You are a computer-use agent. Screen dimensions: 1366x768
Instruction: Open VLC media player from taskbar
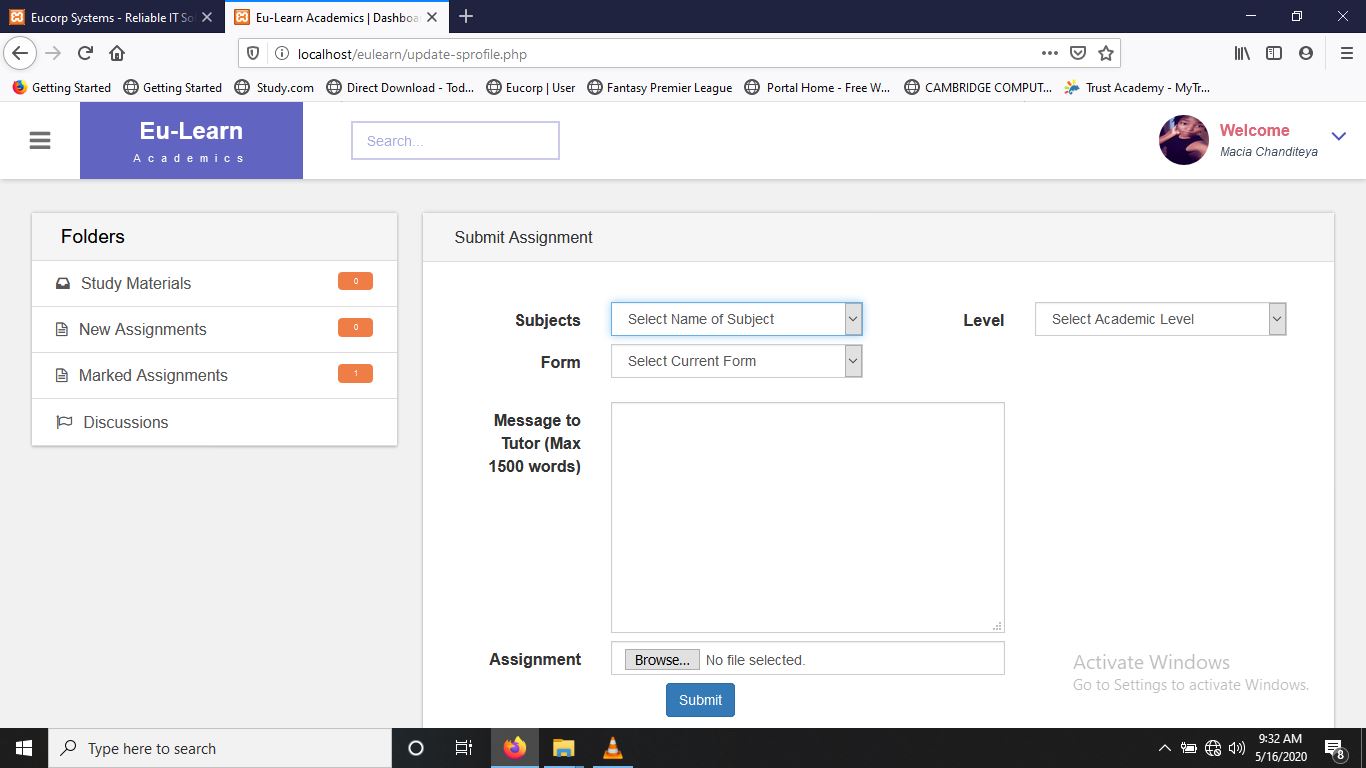click(x=613, y=748)
